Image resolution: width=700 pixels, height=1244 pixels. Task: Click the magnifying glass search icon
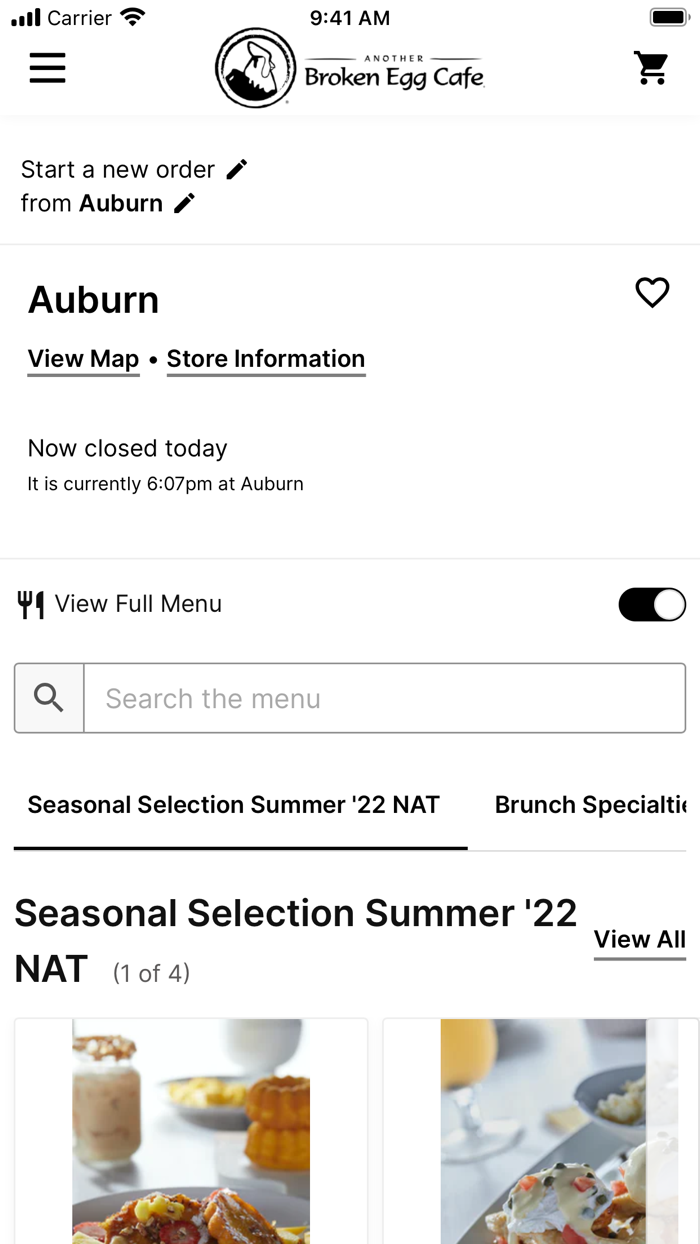click(48, 698)
